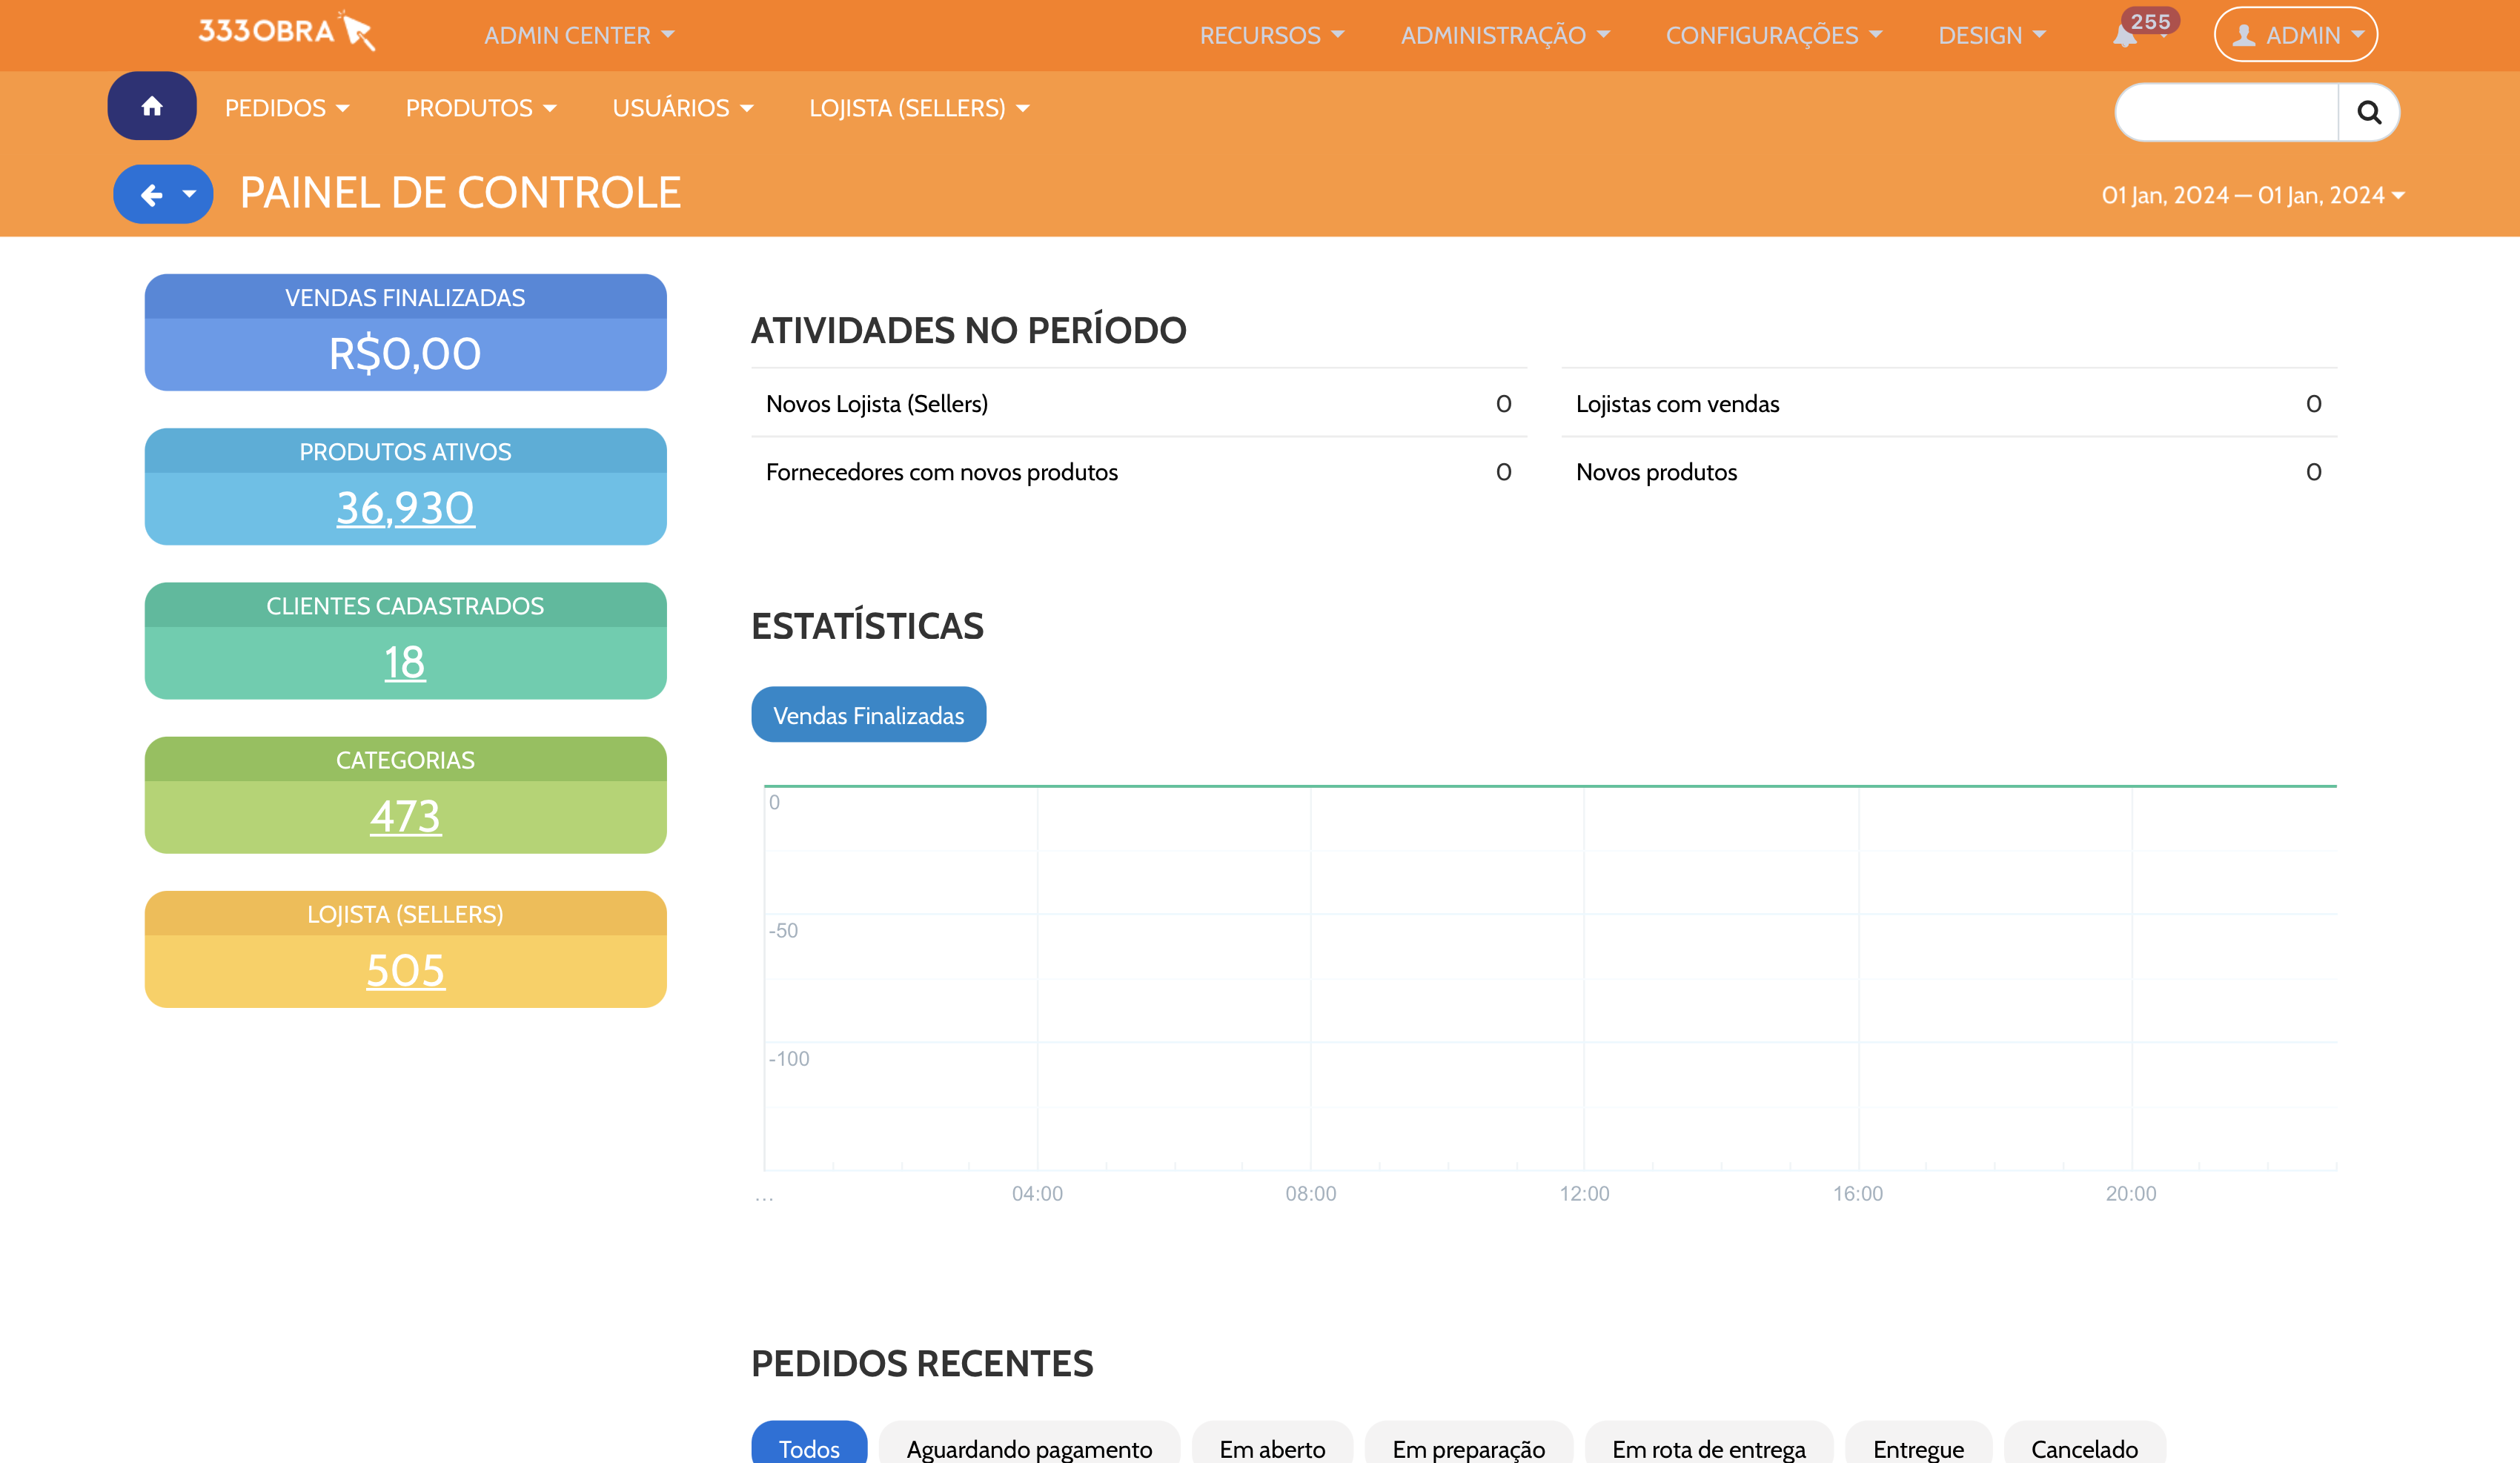Open the date range selector
The width and height of the screenshot is (2520, 1463).
[x=2252, y=196]
